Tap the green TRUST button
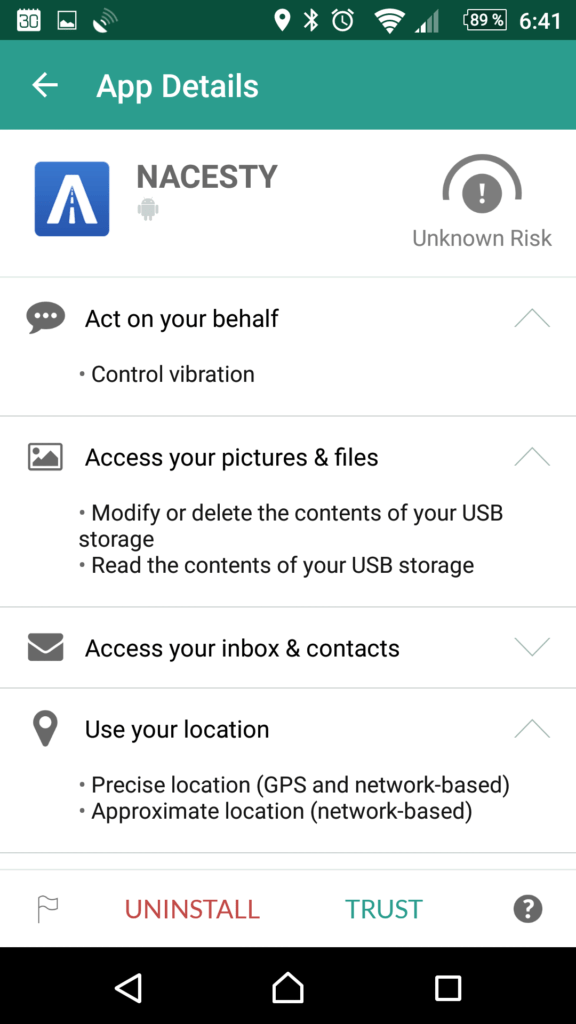Viewport: 576px width, 1024px height. [383, 909]
